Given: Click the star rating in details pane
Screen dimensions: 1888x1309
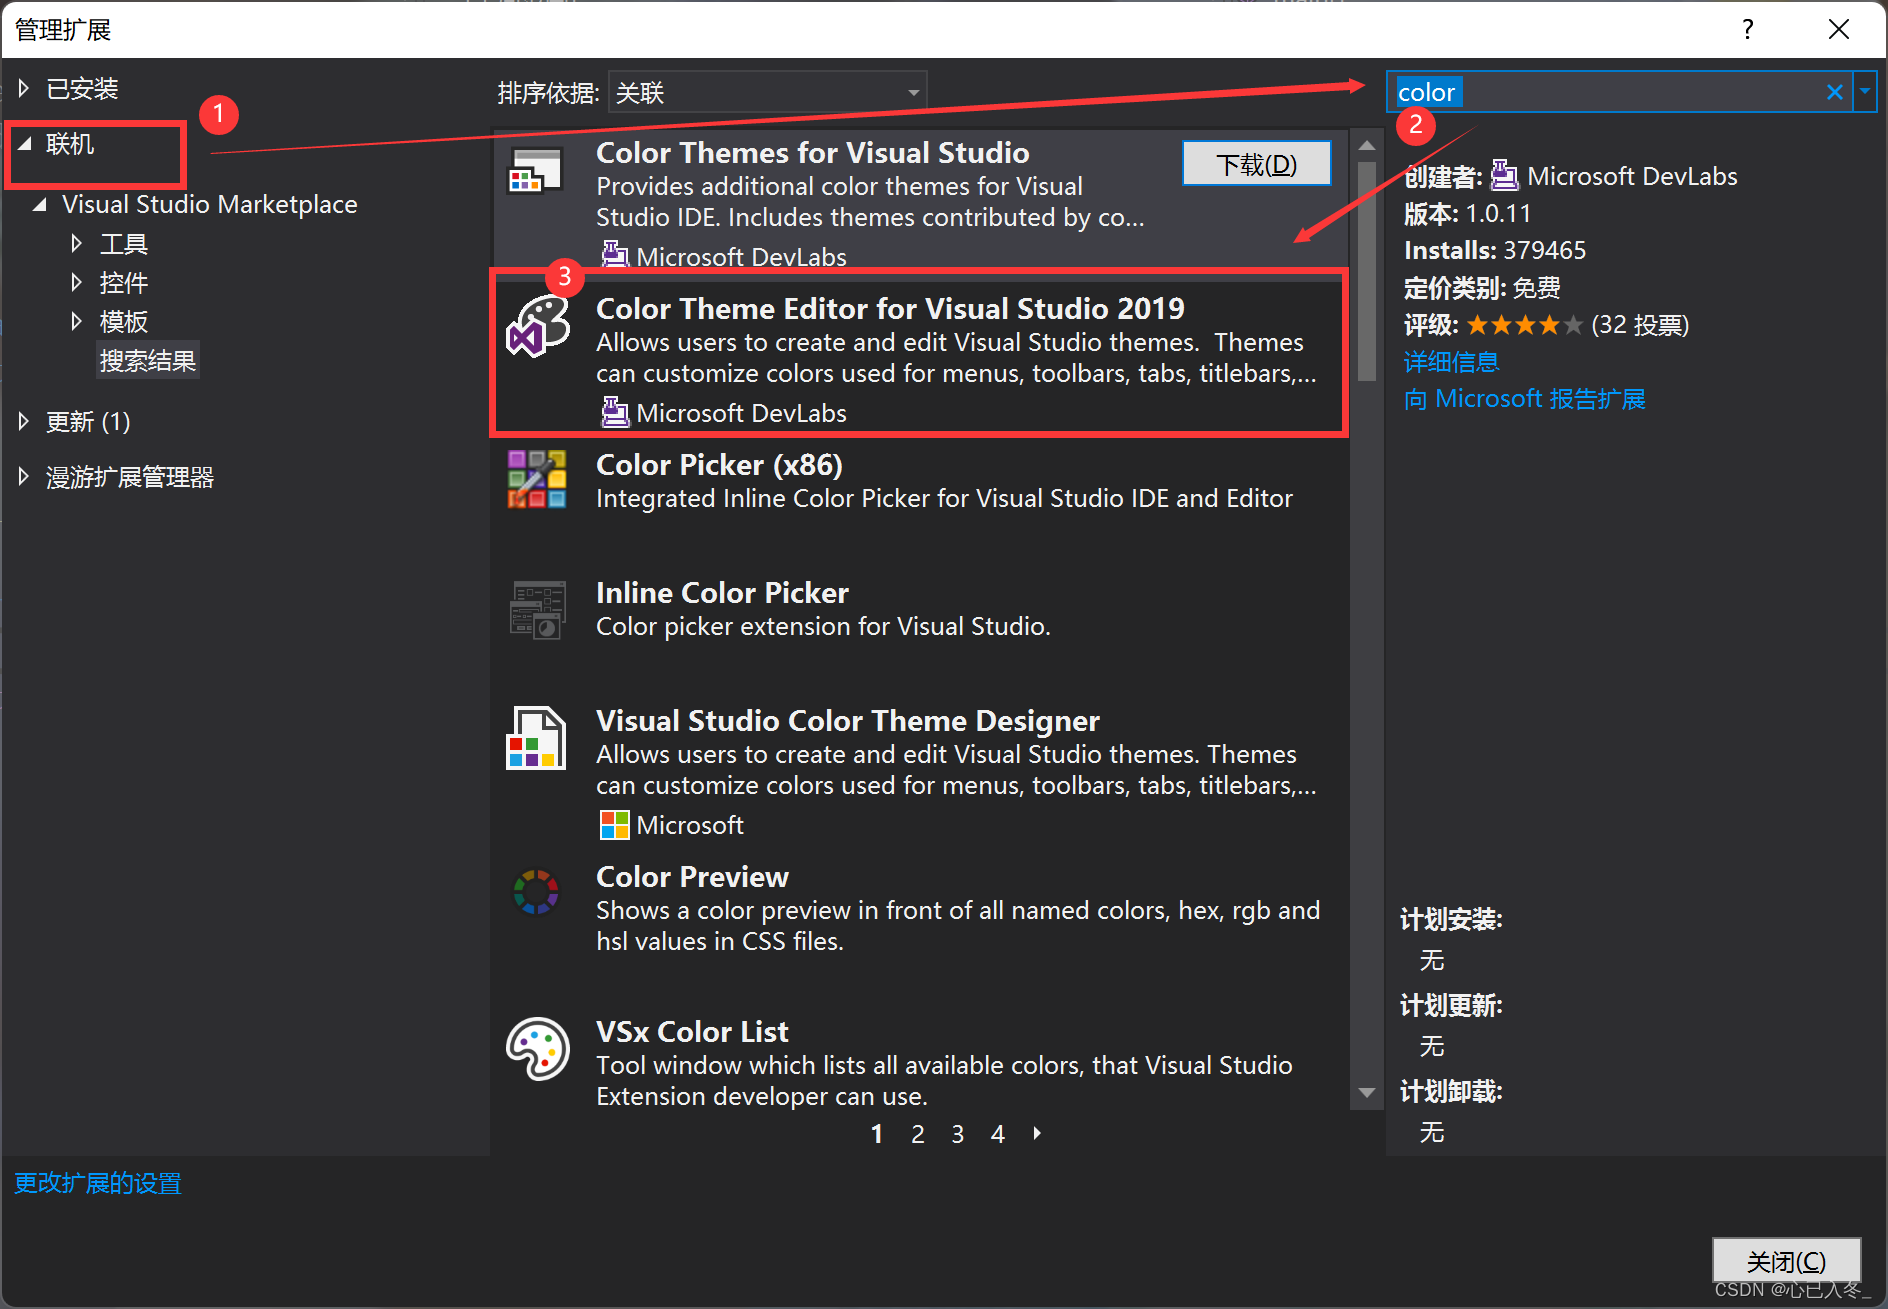Looking at the screenshot, I should coord(1523,325).
